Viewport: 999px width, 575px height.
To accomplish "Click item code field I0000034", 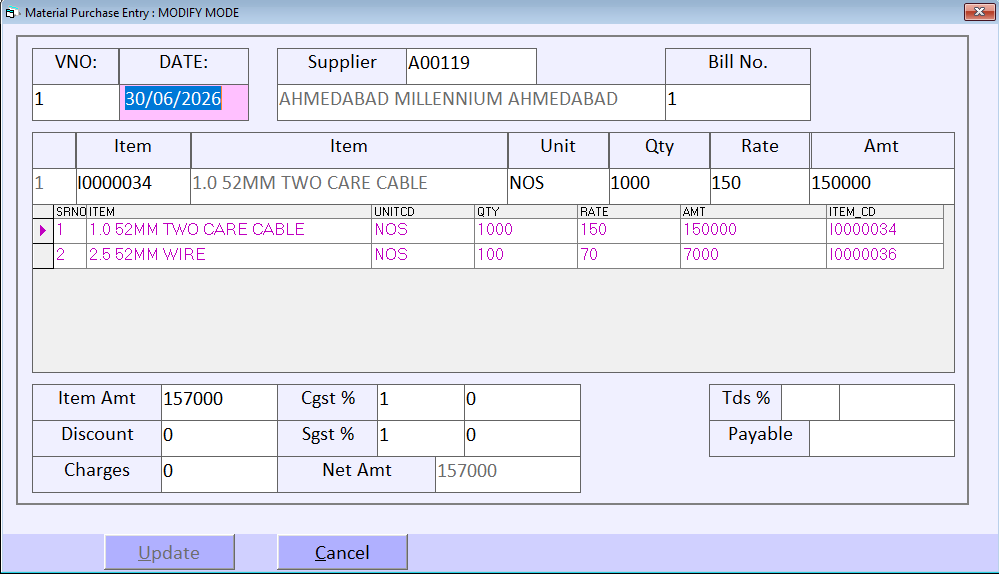I will pos(133,186).
